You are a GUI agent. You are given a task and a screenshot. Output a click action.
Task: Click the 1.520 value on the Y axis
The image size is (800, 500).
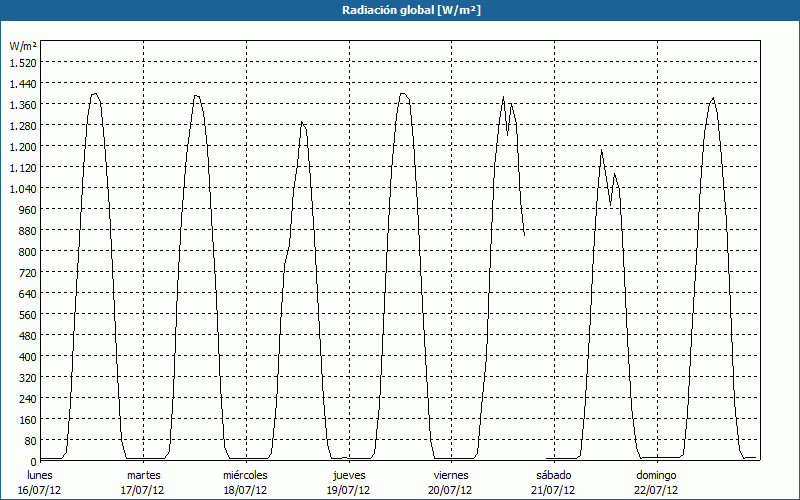pos(22,62)
